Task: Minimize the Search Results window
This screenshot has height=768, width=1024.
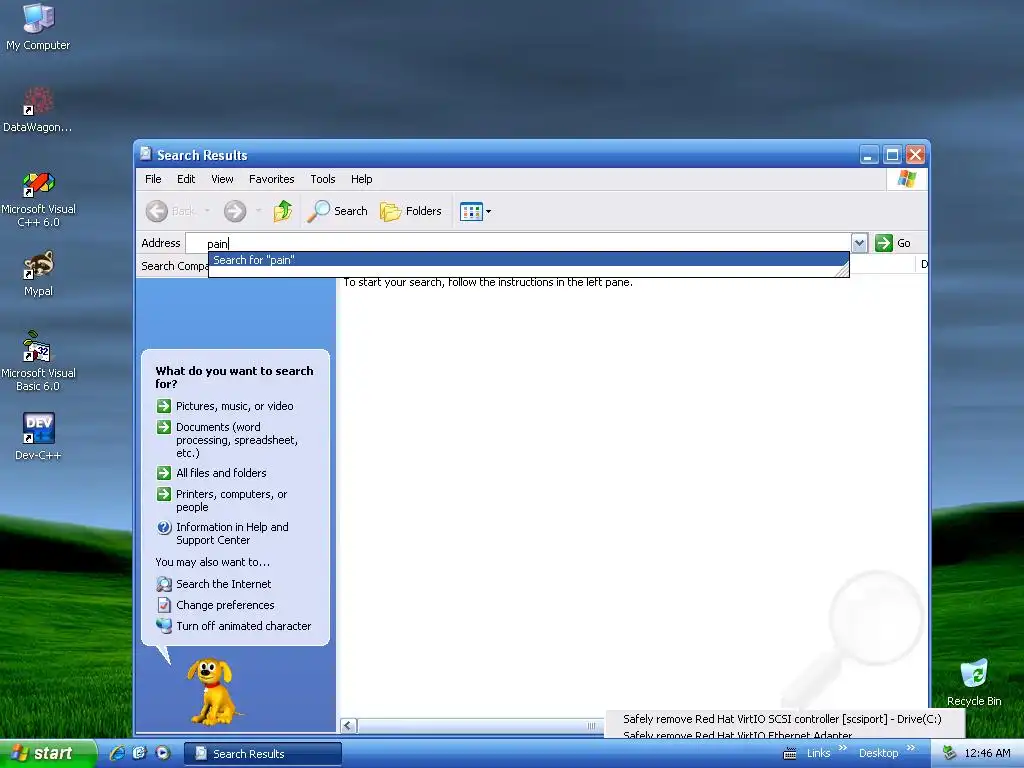Action: [869, 155]
